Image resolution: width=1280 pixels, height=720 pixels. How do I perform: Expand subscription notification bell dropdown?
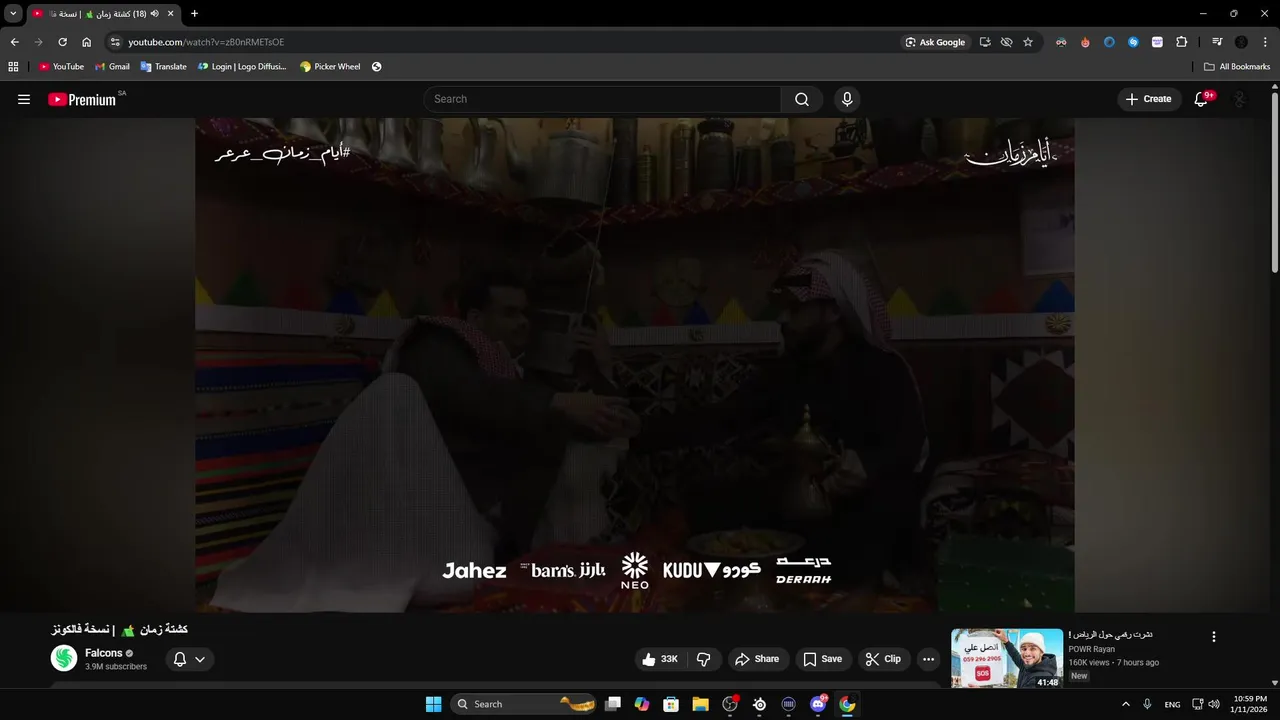pos(189,659)
